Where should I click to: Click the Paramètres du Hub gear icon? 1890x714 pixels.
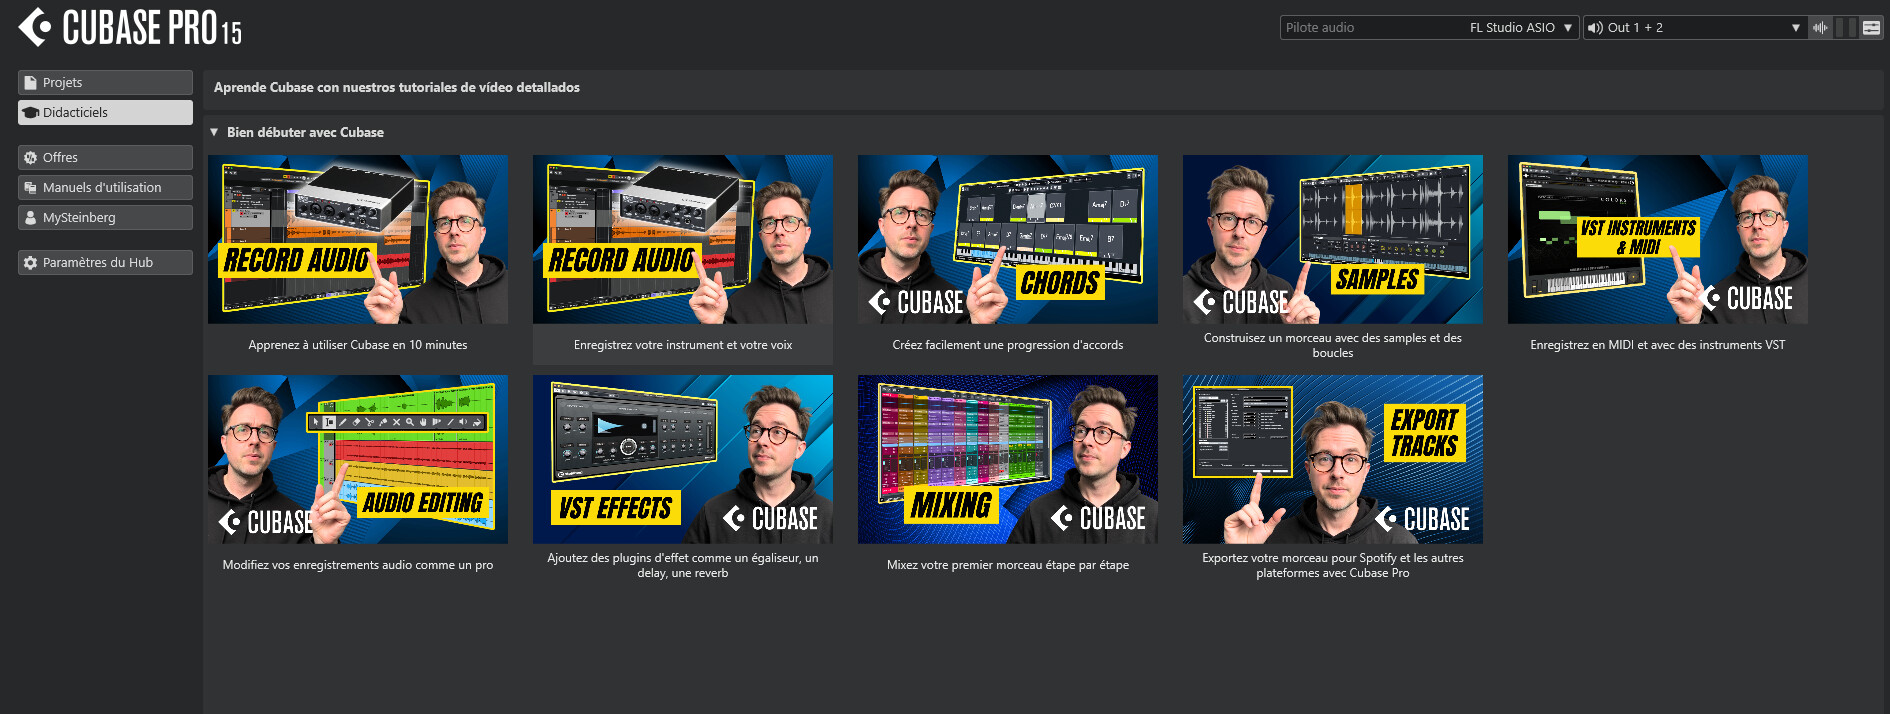click(30, 263)
